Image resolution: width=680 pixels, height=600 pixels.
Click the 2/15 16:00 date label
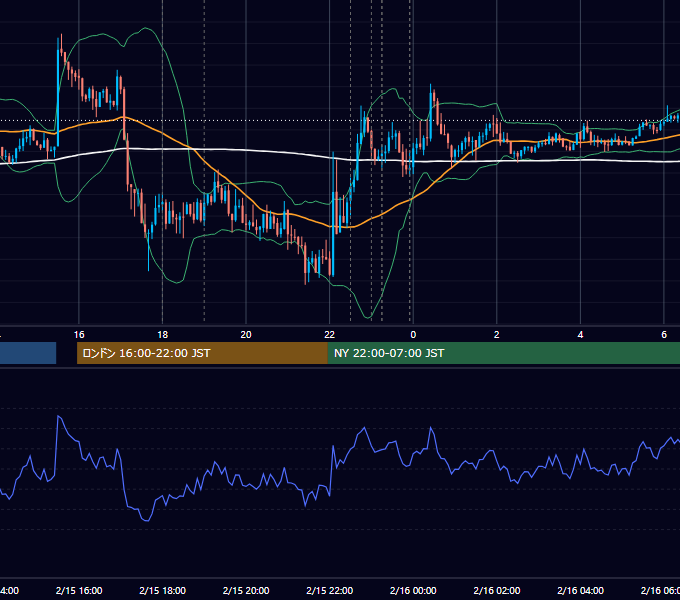point(79,590)
